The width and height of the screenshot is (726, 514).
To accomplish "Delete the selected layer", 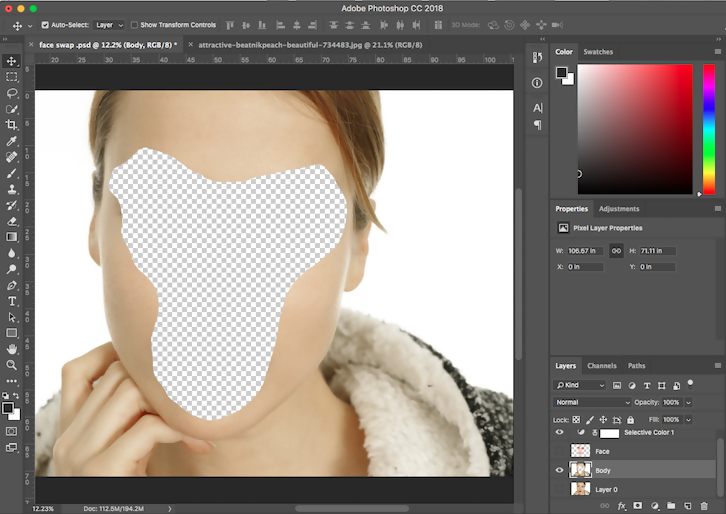I will 704,506.
